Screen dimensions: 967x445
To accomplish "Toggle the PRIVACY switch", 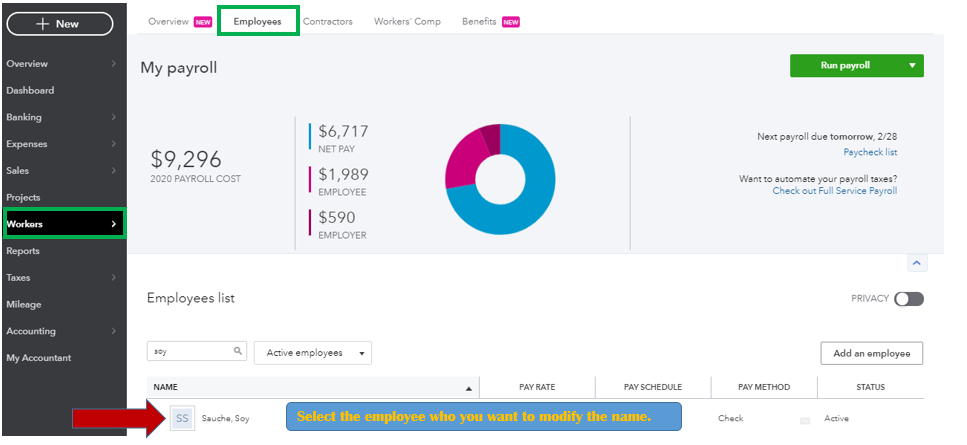I will tap(909, 299).
